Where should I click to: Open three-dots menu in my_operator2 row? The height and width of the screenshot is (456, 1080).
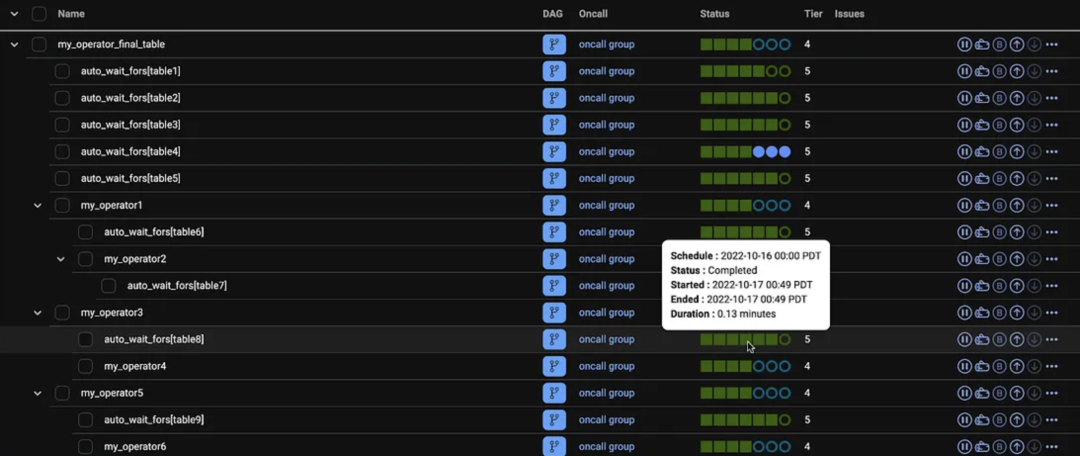(x=1051, y=260)
